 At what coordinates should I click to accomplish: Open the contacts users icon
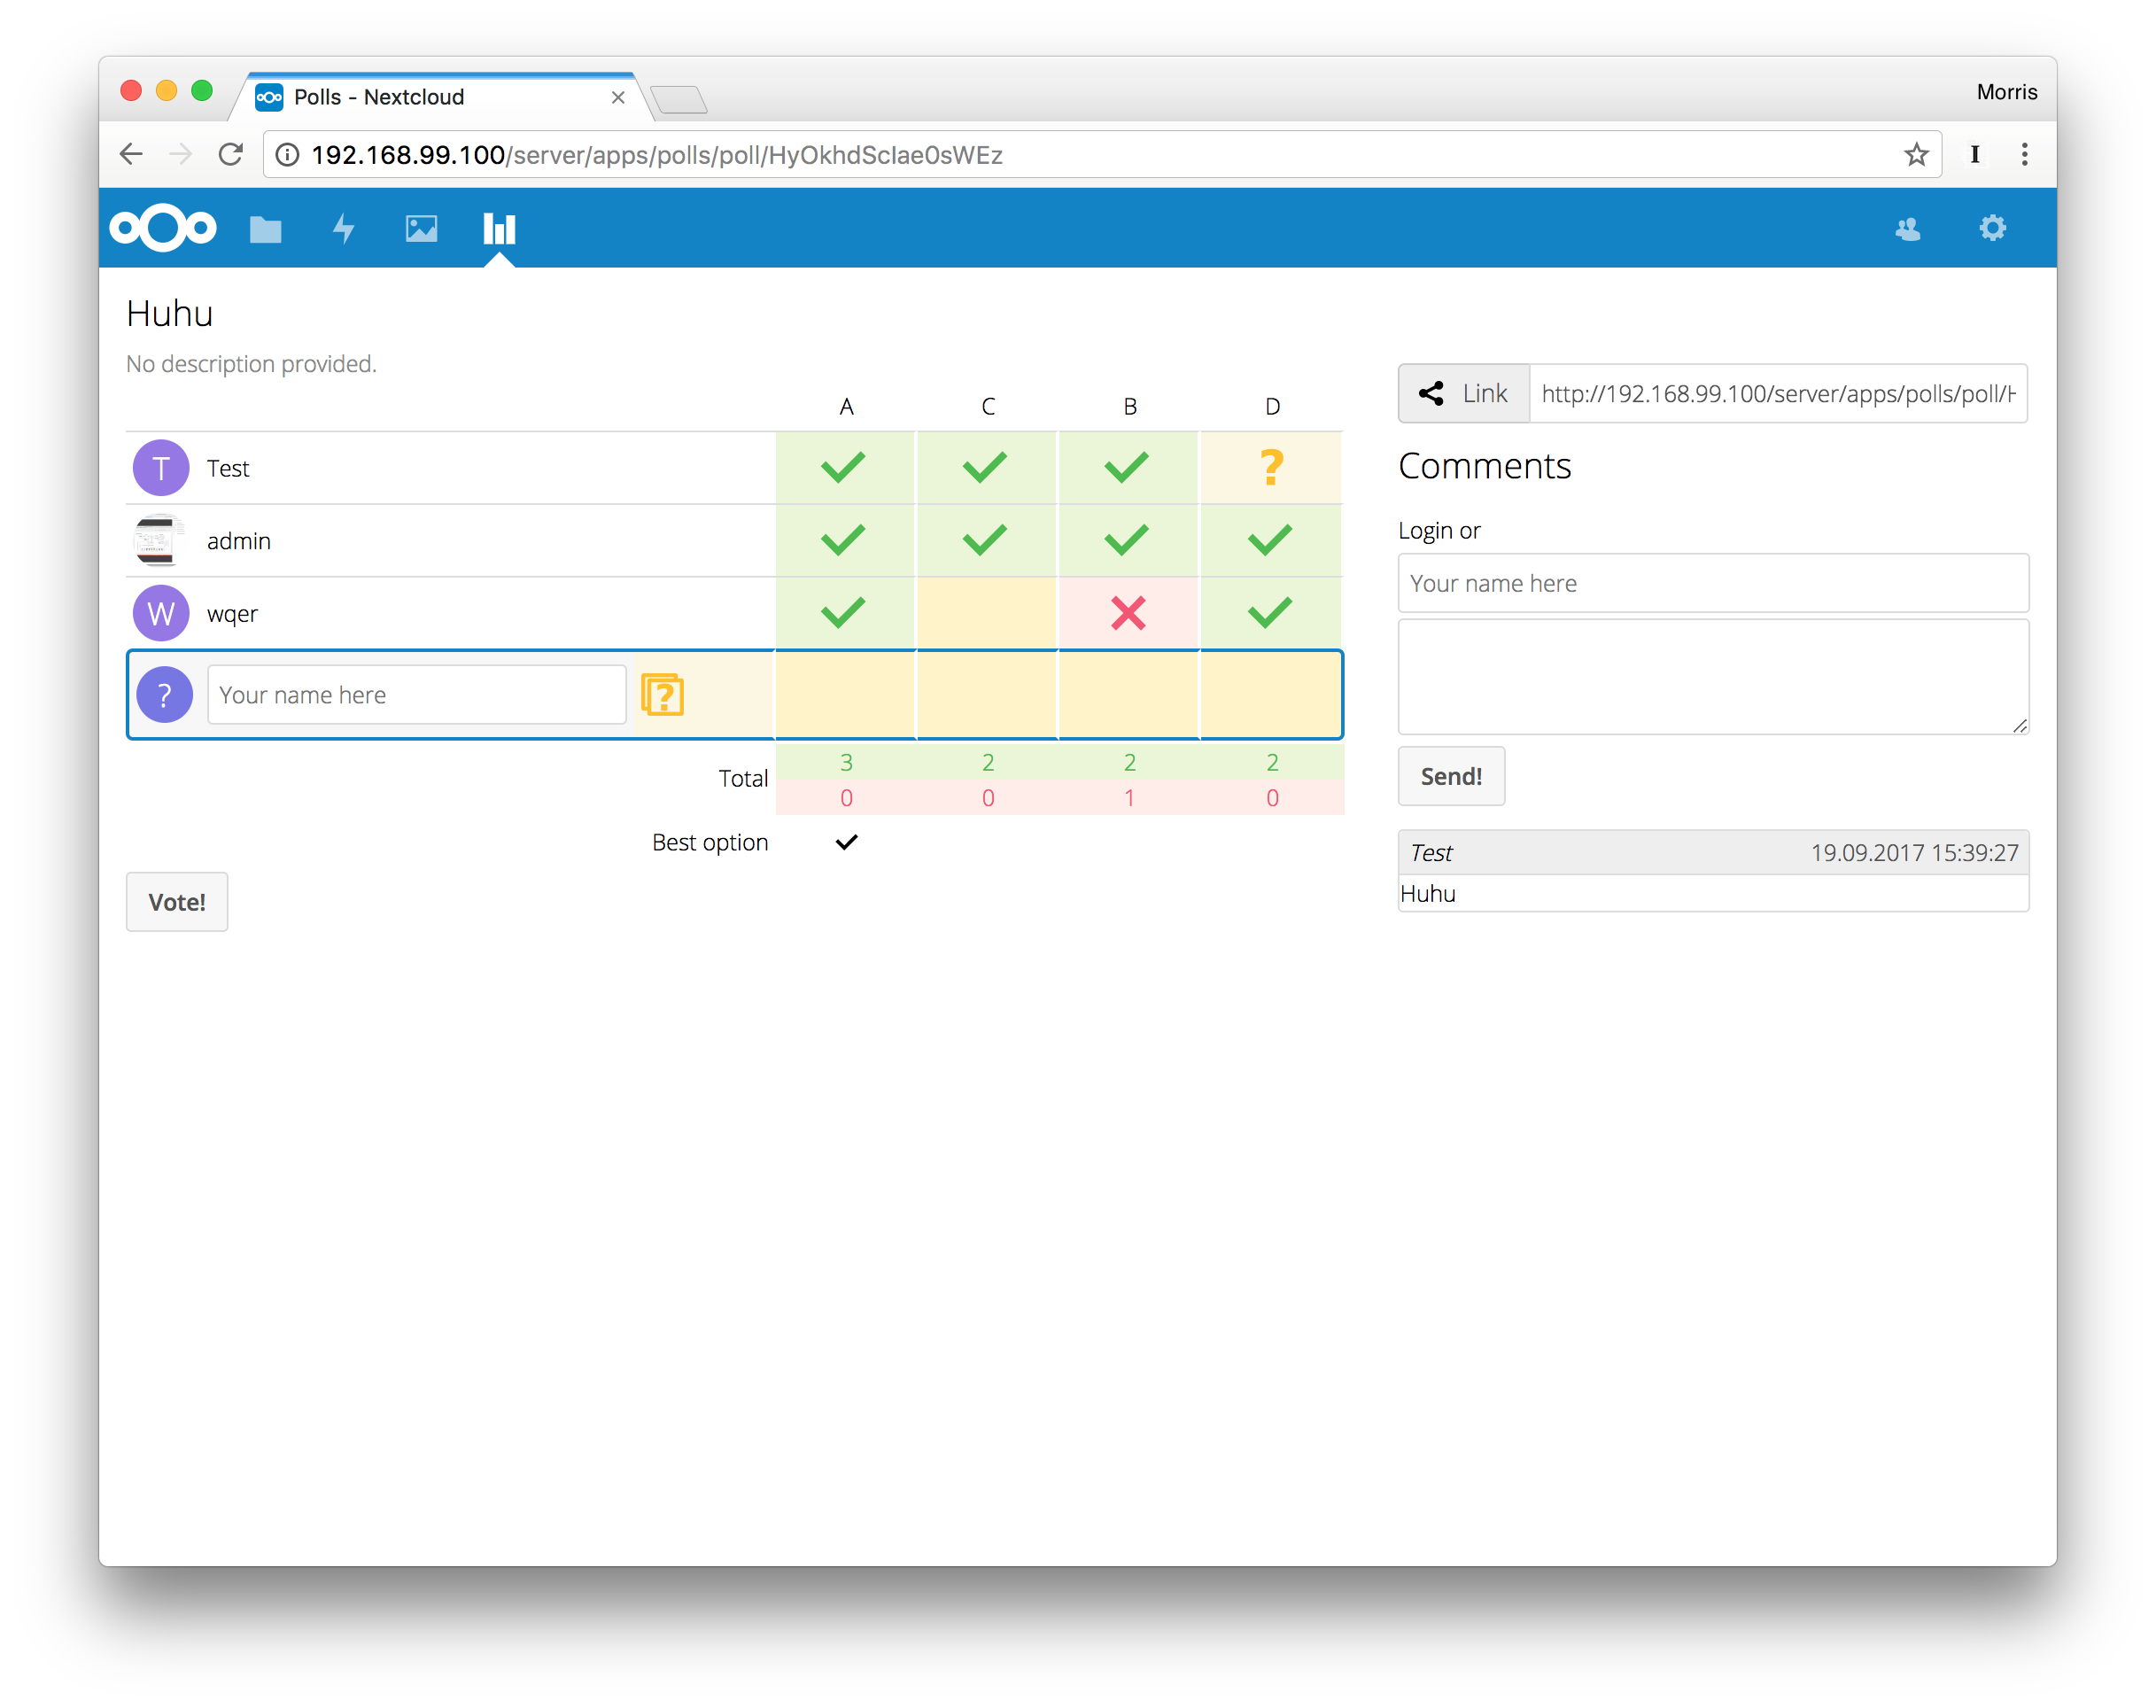click(x=1908, y=229)
